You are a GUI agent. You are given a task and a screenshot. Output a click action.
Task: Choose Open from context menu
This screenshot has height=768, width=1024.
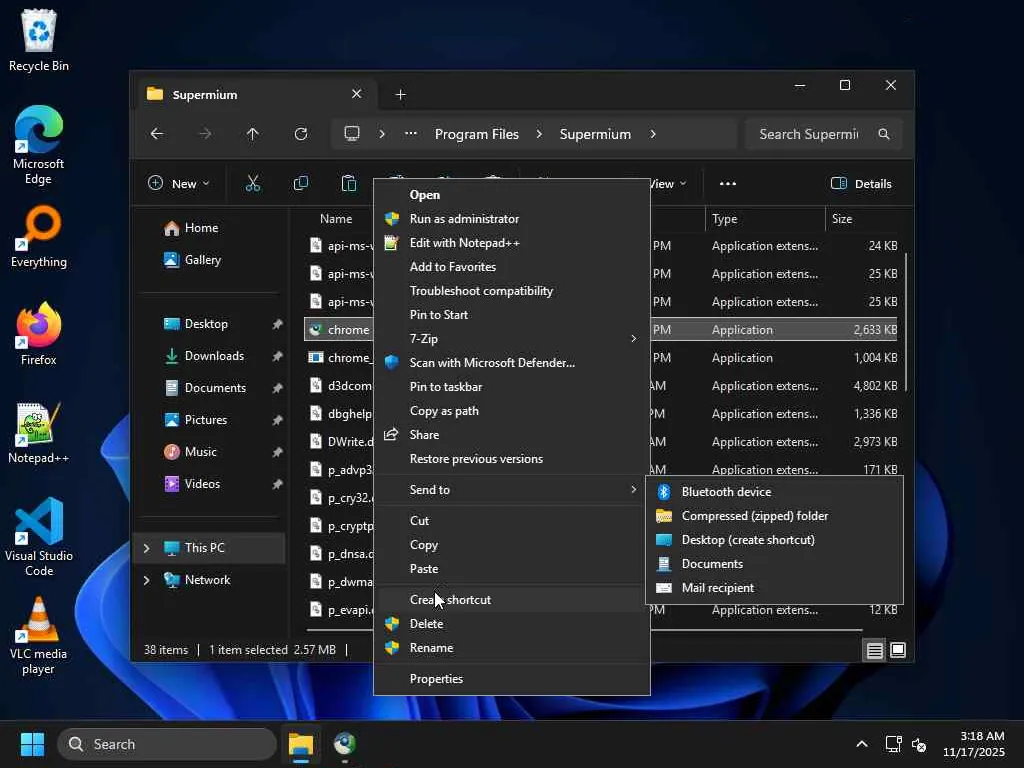[x=511, y=195]
